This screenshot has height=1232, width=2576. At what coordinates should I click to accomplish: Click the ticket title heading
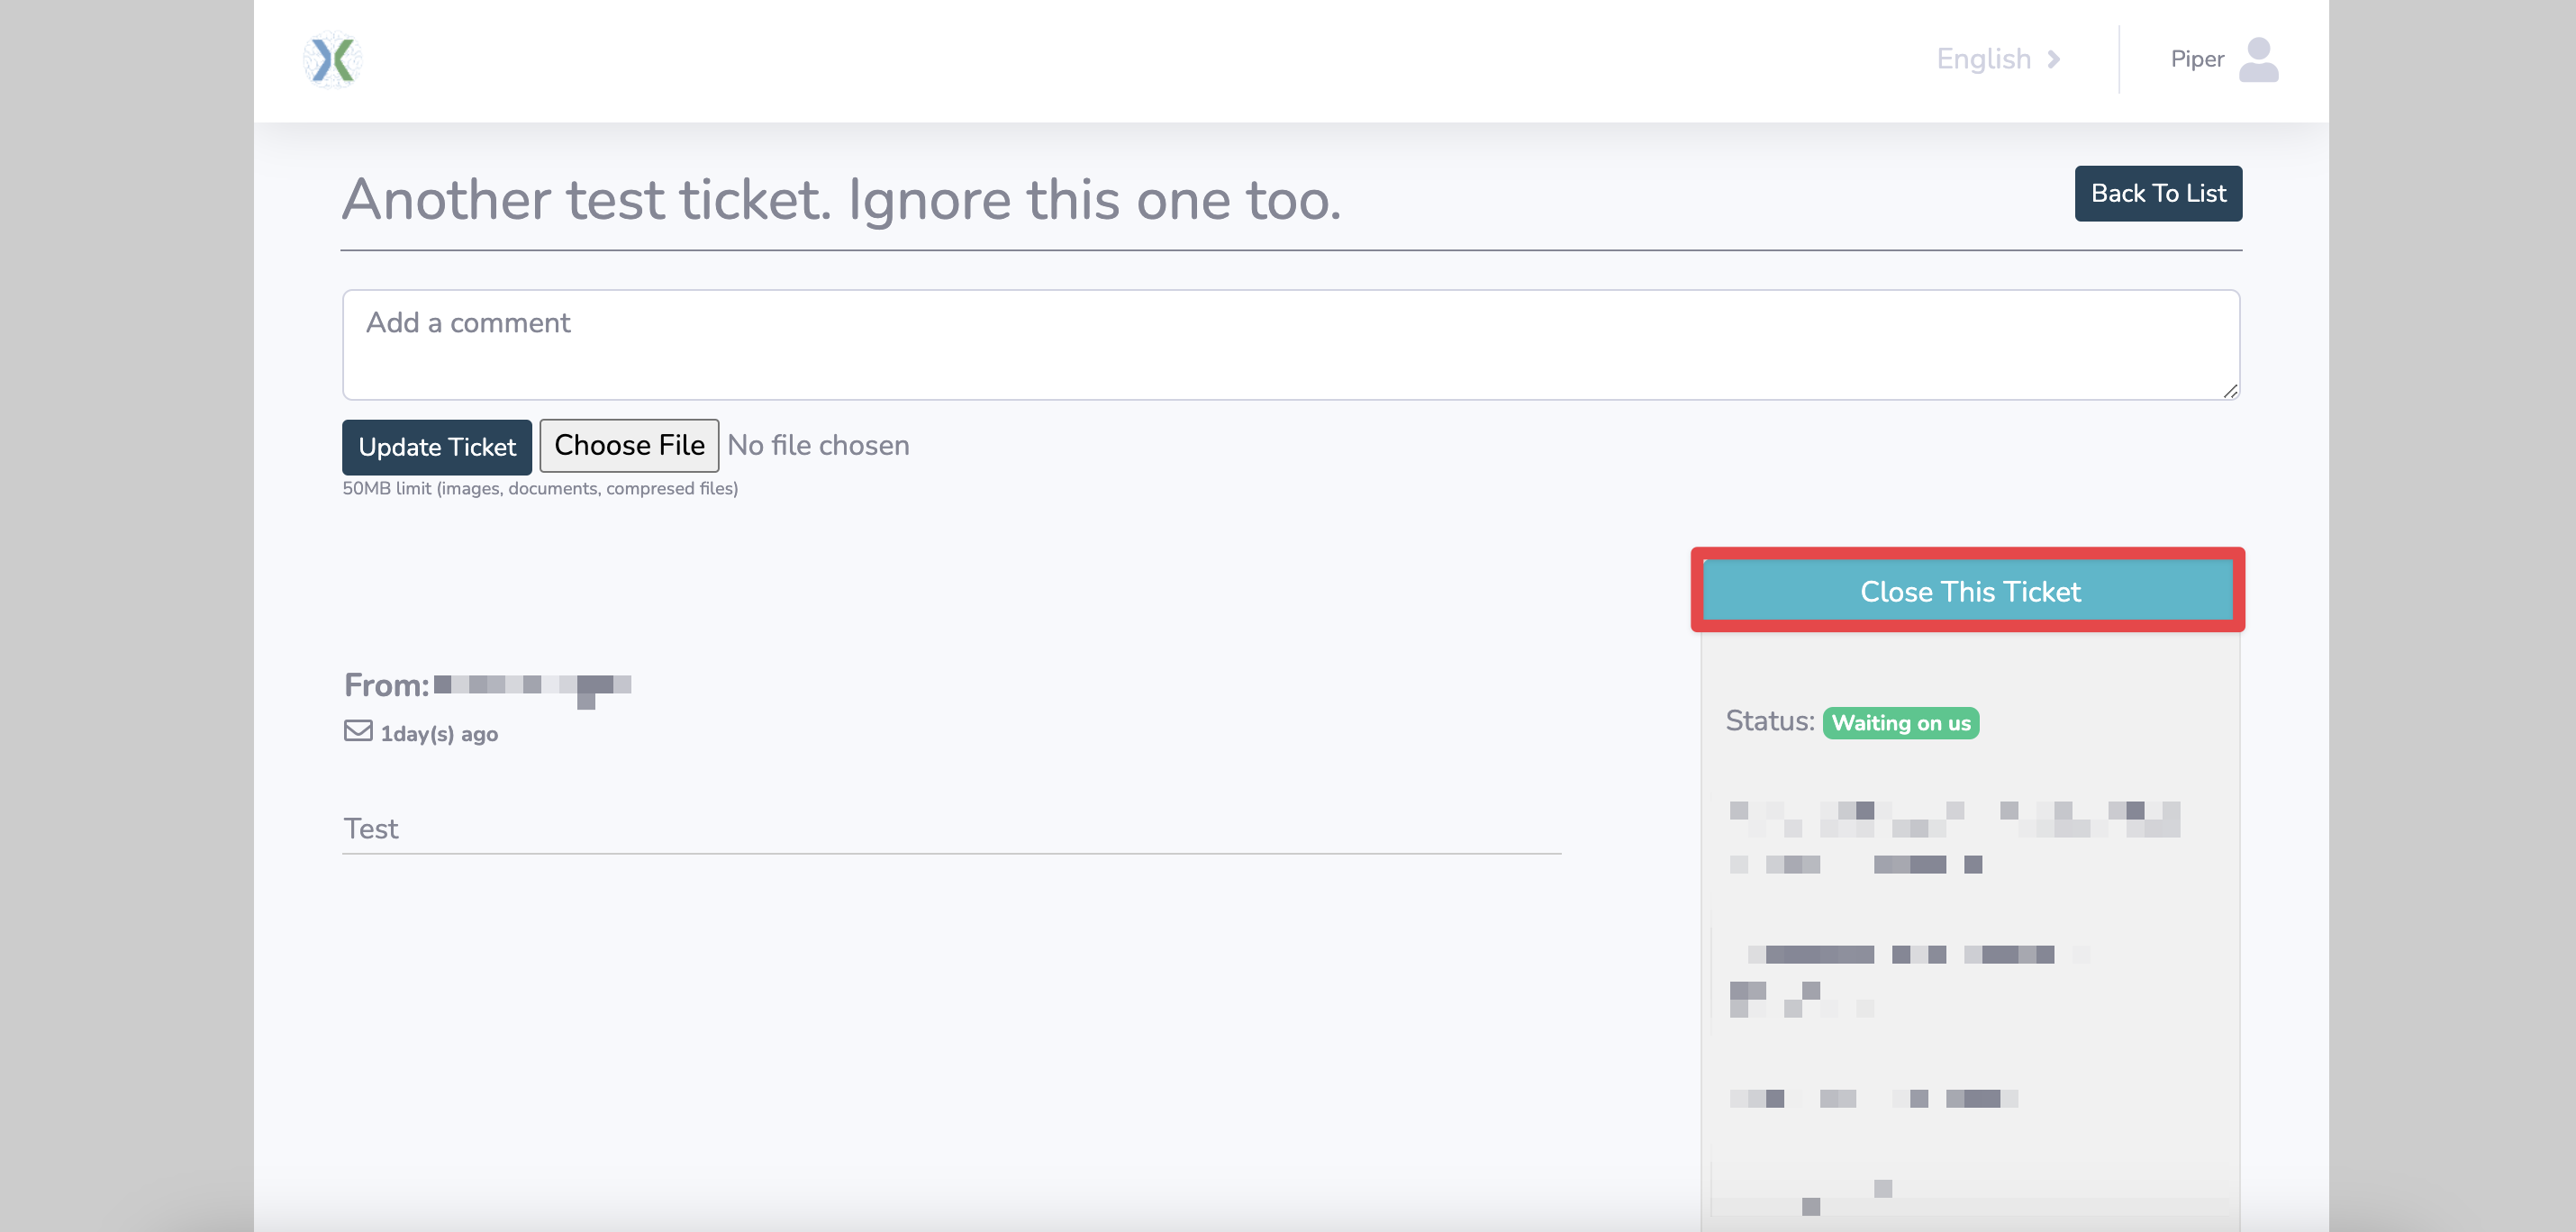click(840, 200)
